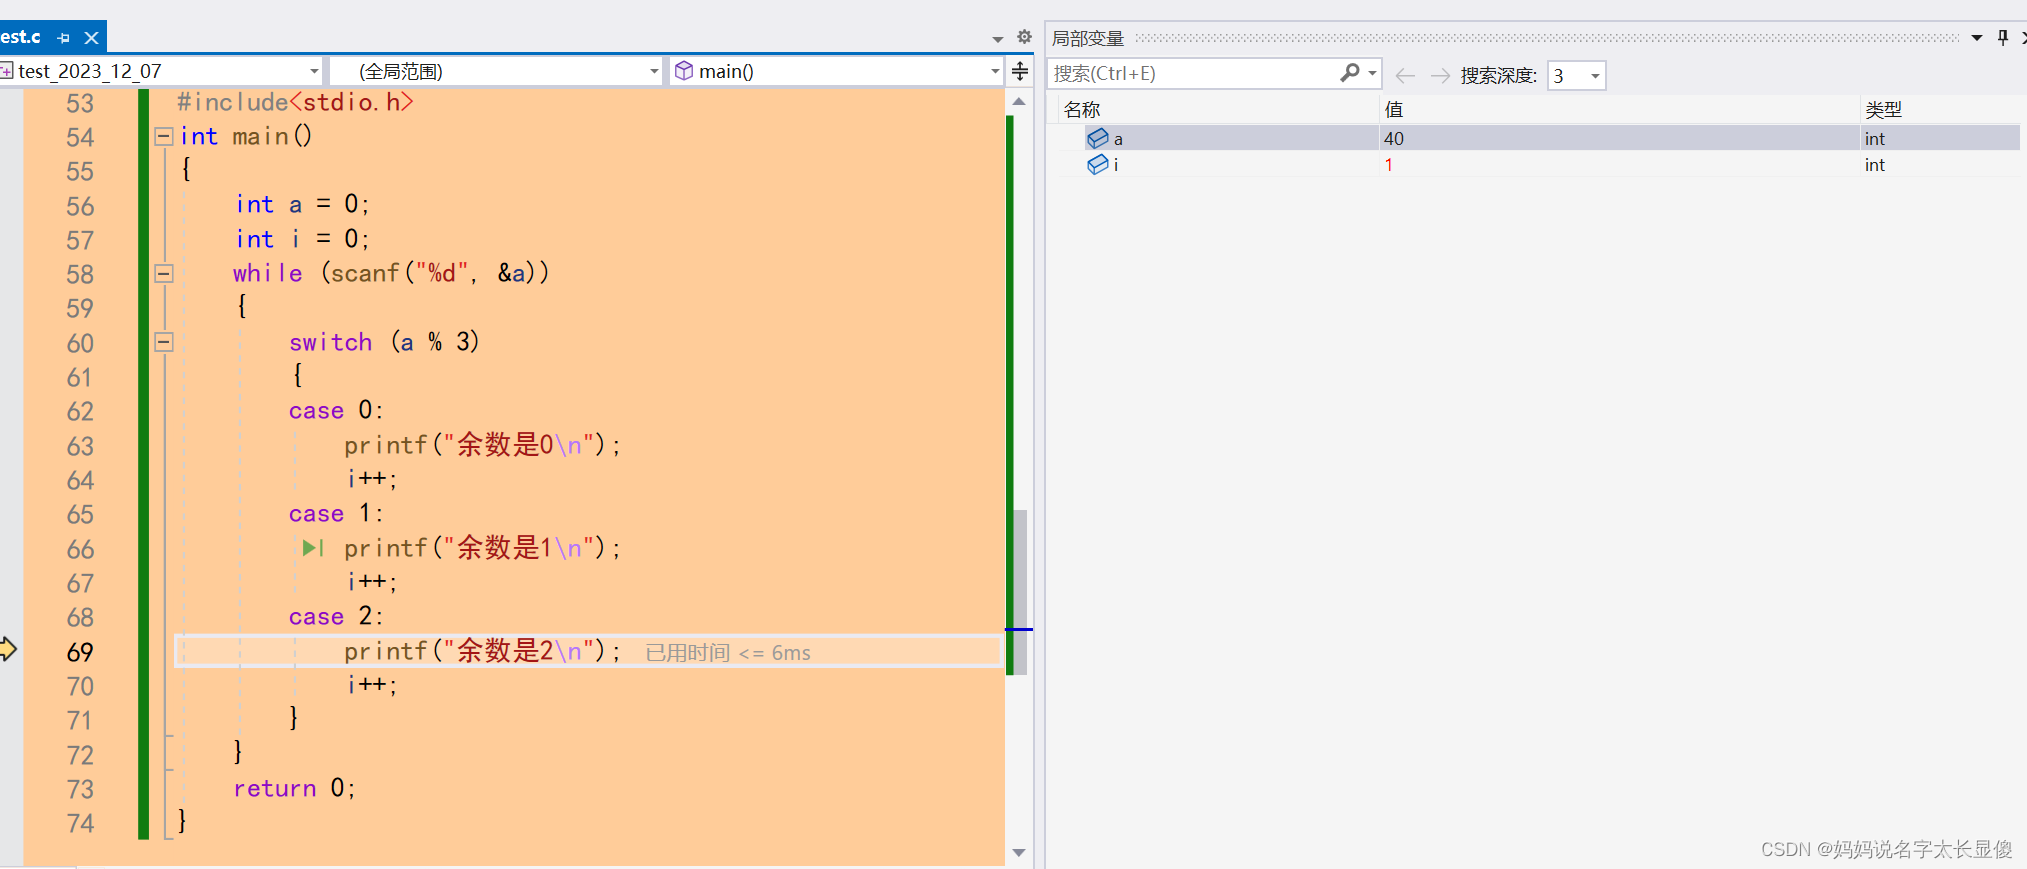Click the int a = 0; declaration
2027x869 pixels.
(302, 204)
